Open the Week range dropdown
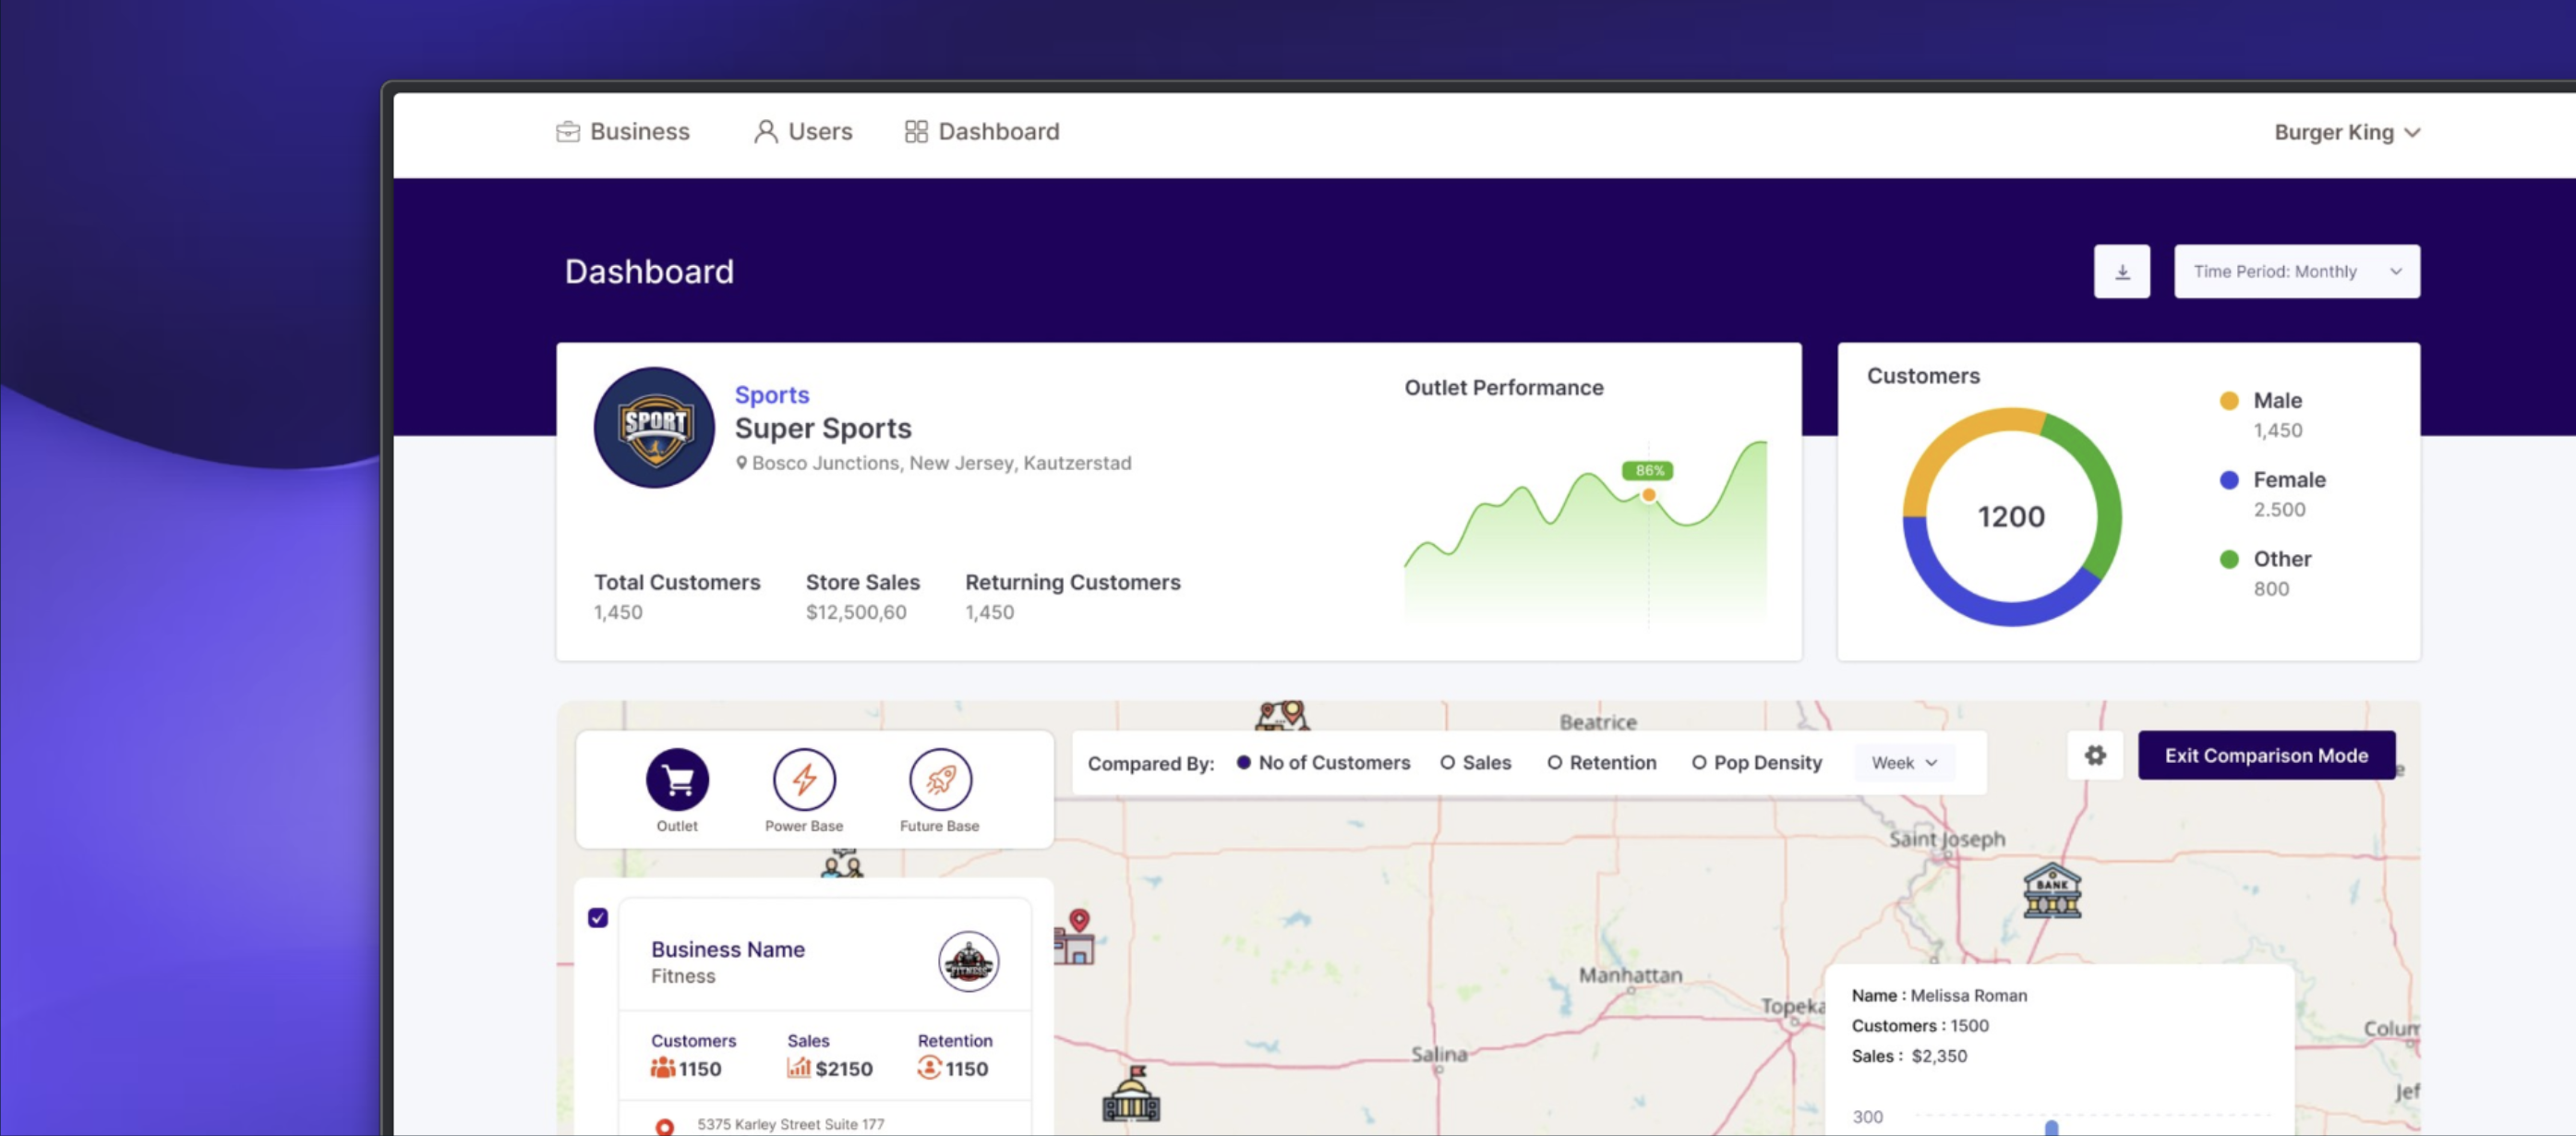Viewport: 2576px width, 1136px height. click(1904, 762)
